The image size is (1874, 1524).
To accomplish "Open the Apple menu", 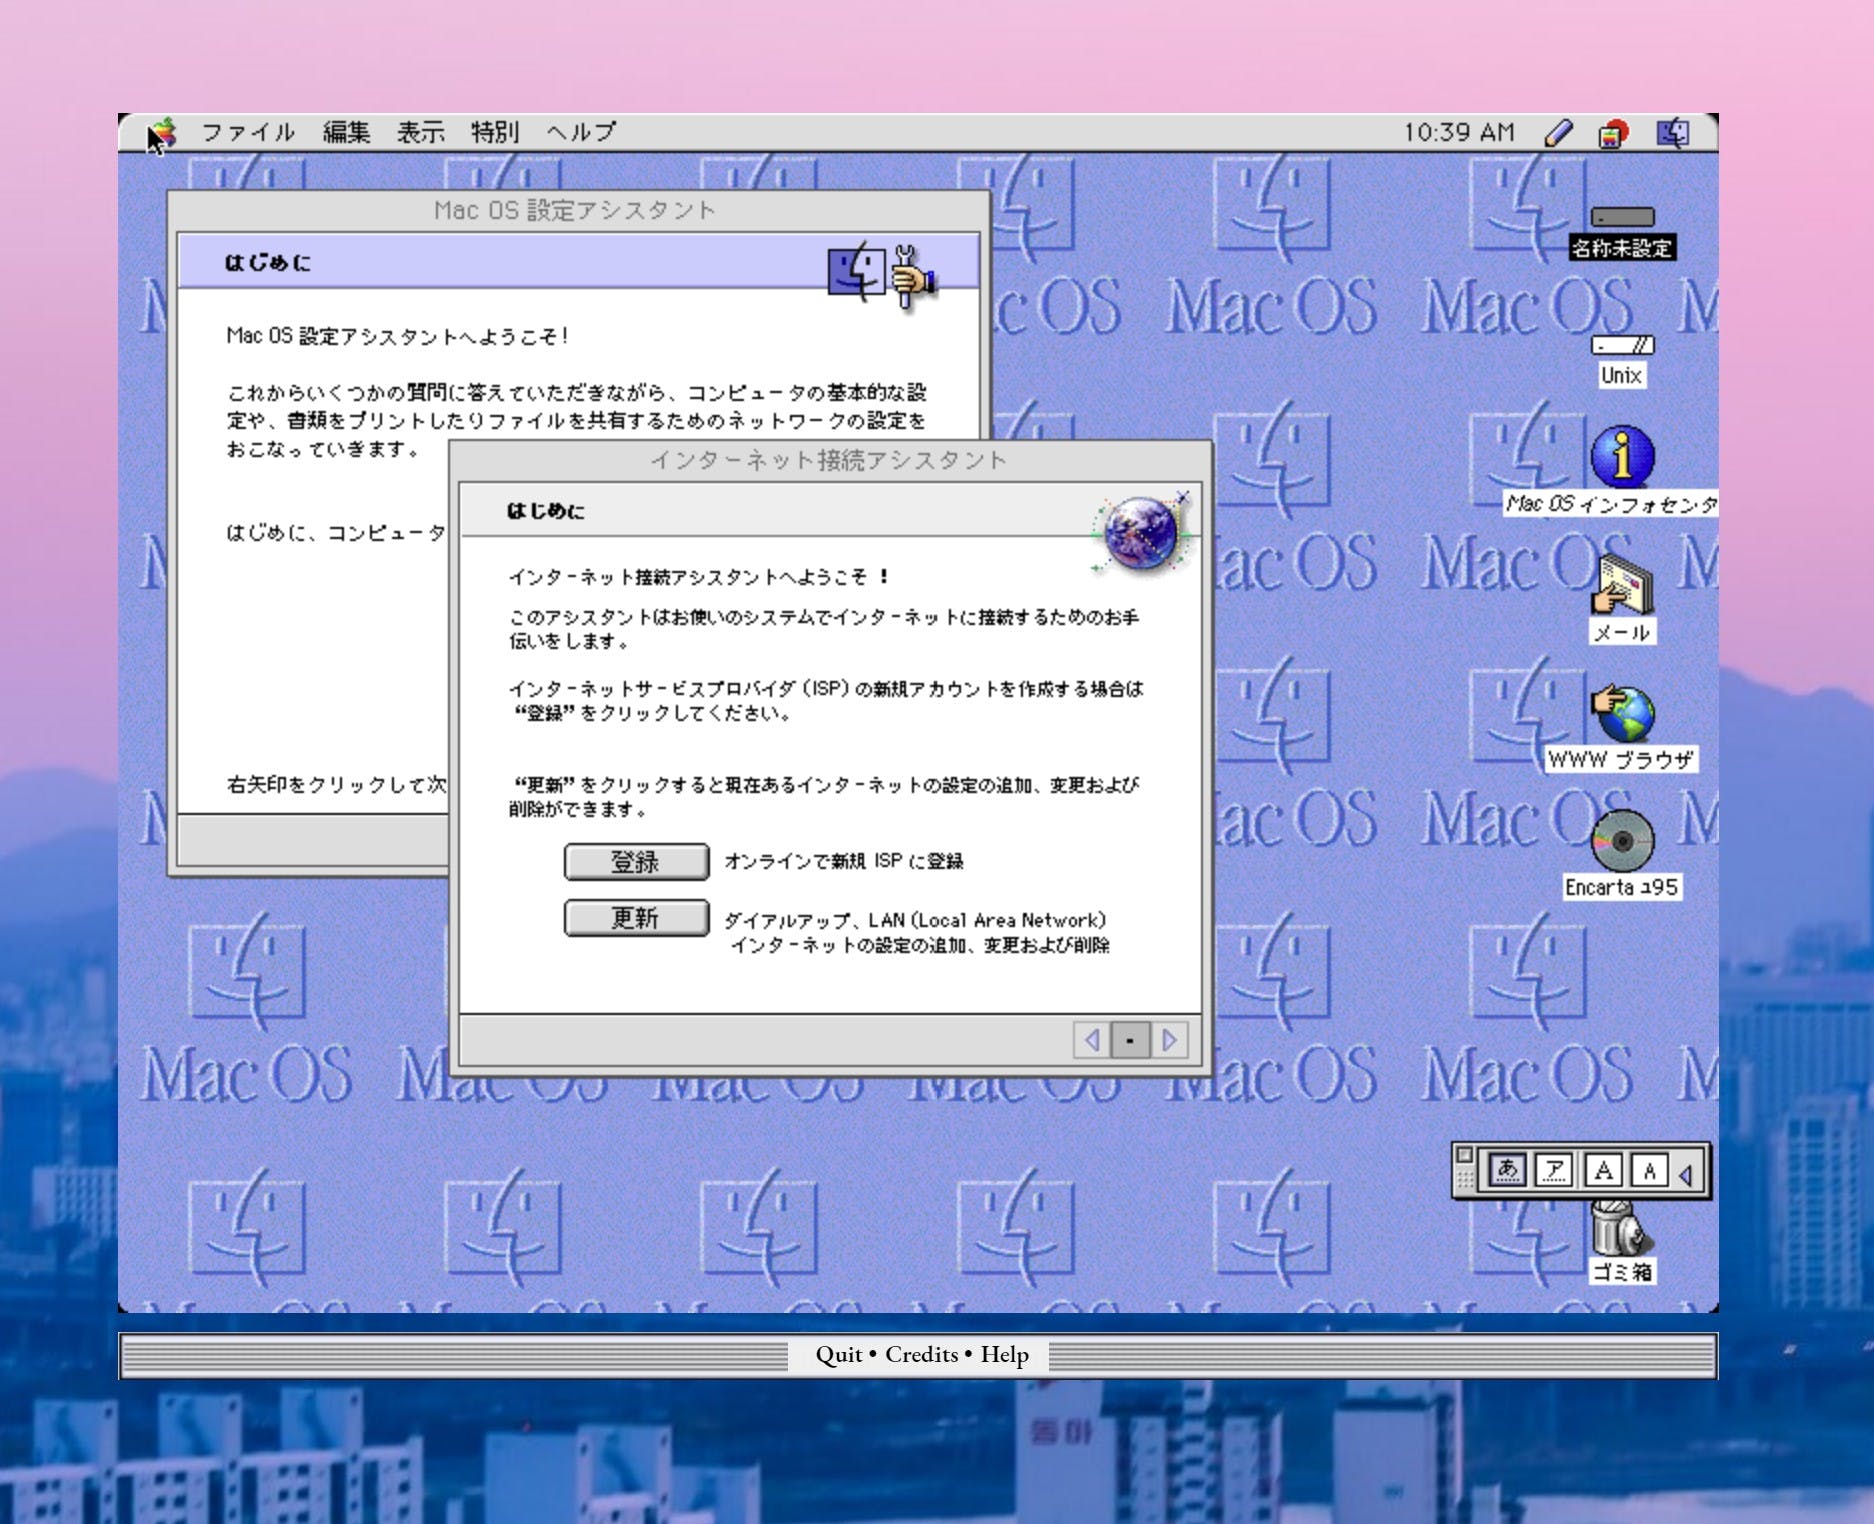I will [x=162, y=133].
